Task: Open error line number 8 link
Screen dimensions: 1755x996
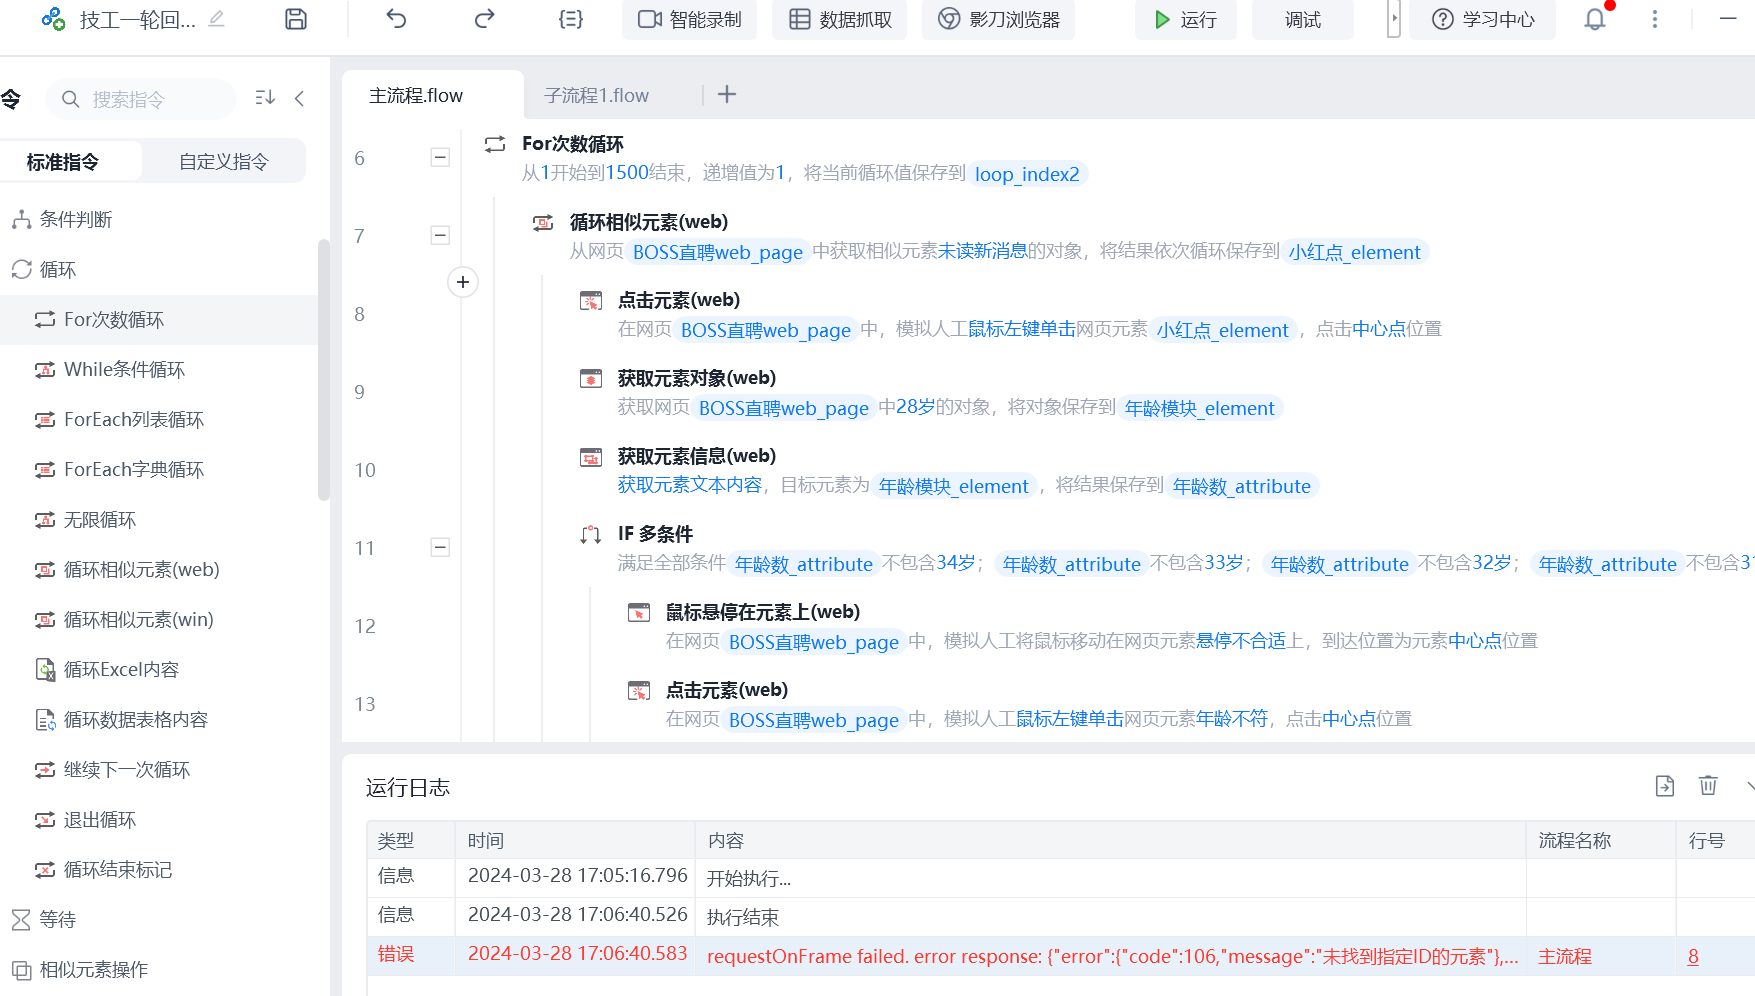Action: point(1693,957)
